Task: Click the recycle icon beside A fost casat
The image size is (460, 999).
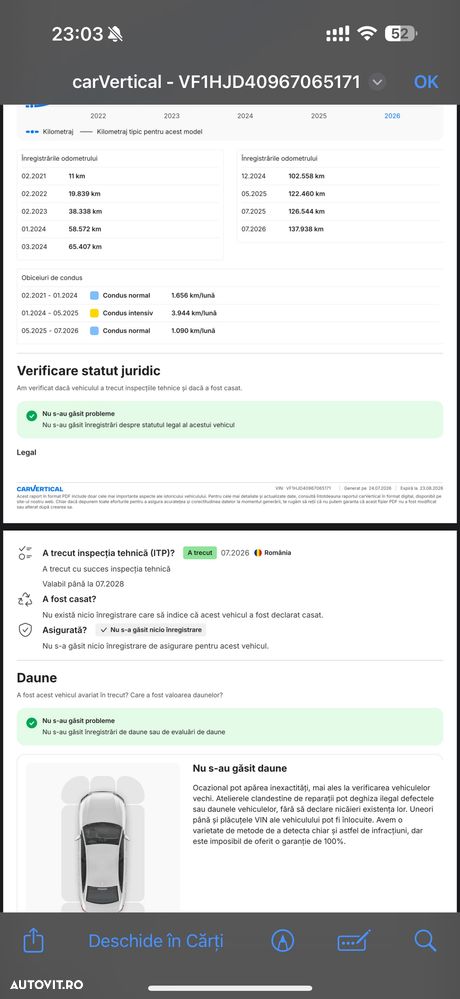Action: click(x=25, y=599)
